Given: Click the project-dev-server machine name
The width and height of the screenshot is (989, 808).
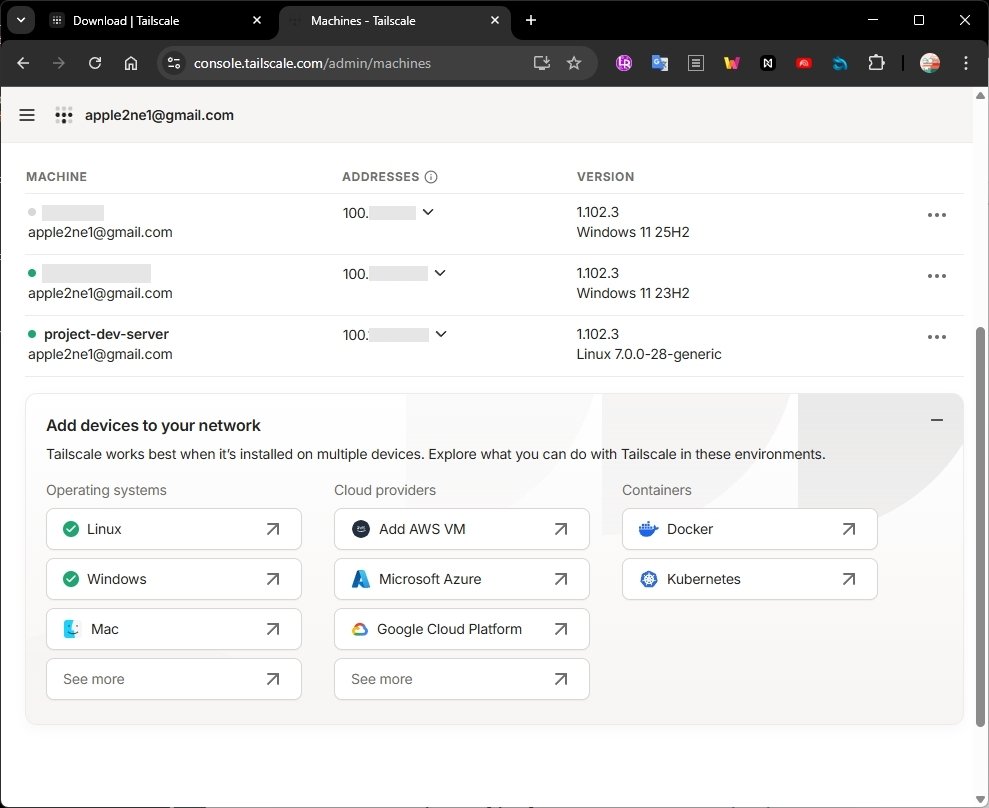Looking at the screenshot, I should [x=107, y=334].
